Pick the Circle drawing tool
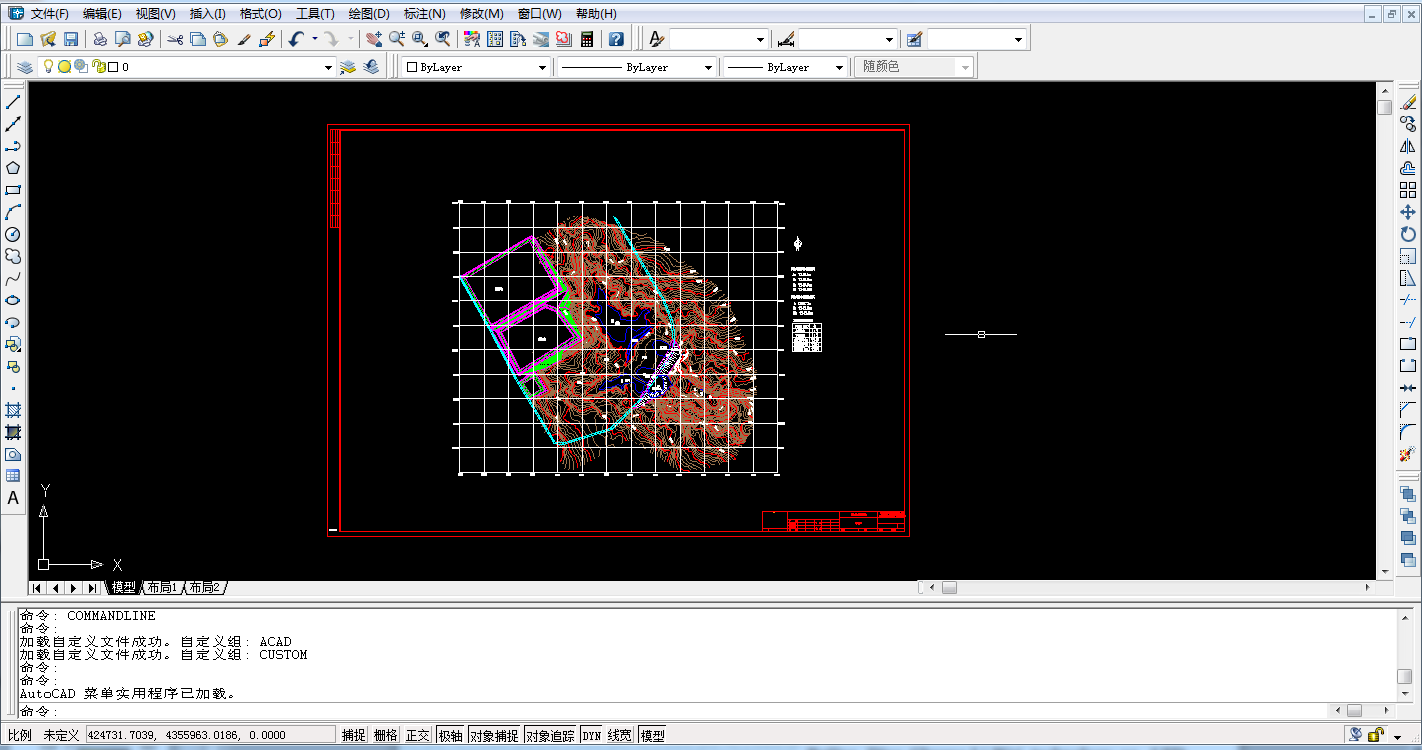Image resolution: width=1422 pixels, height=750 pixels. (13, 234)
